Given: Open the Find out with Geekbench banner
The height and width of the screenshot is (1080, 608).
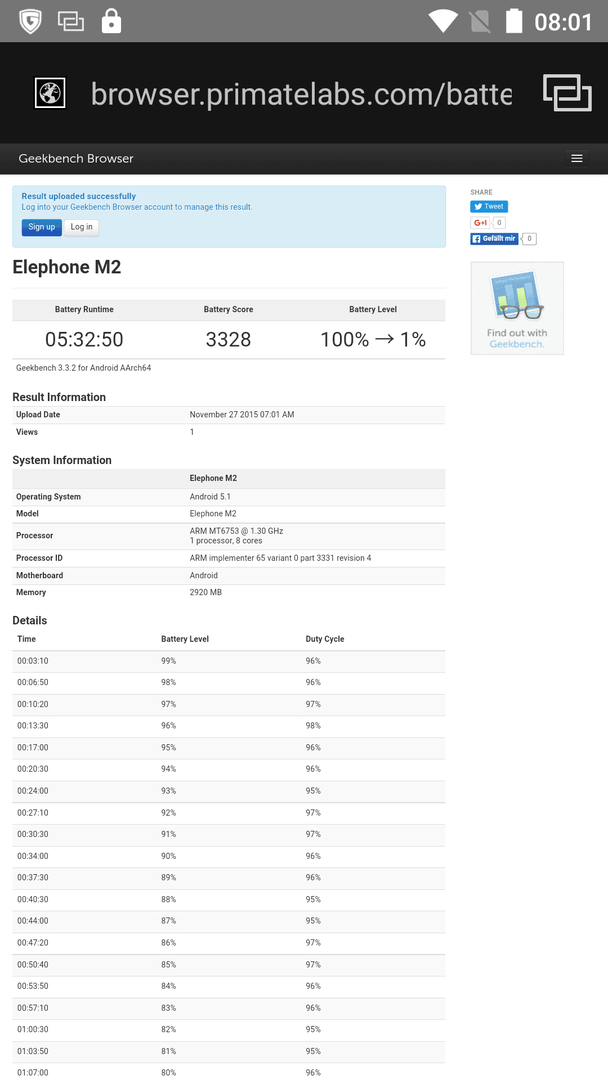Looking at the screenshot, I should pos(517,309).
